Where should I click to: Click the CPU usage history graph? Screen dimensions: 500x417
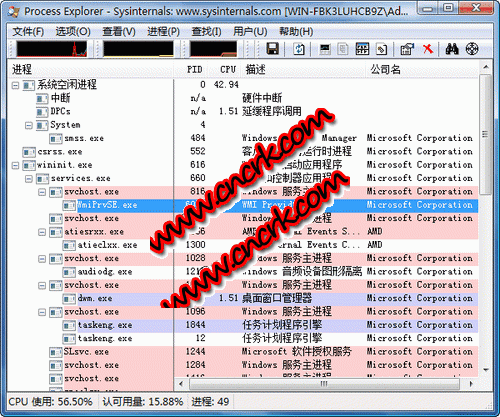52,49
